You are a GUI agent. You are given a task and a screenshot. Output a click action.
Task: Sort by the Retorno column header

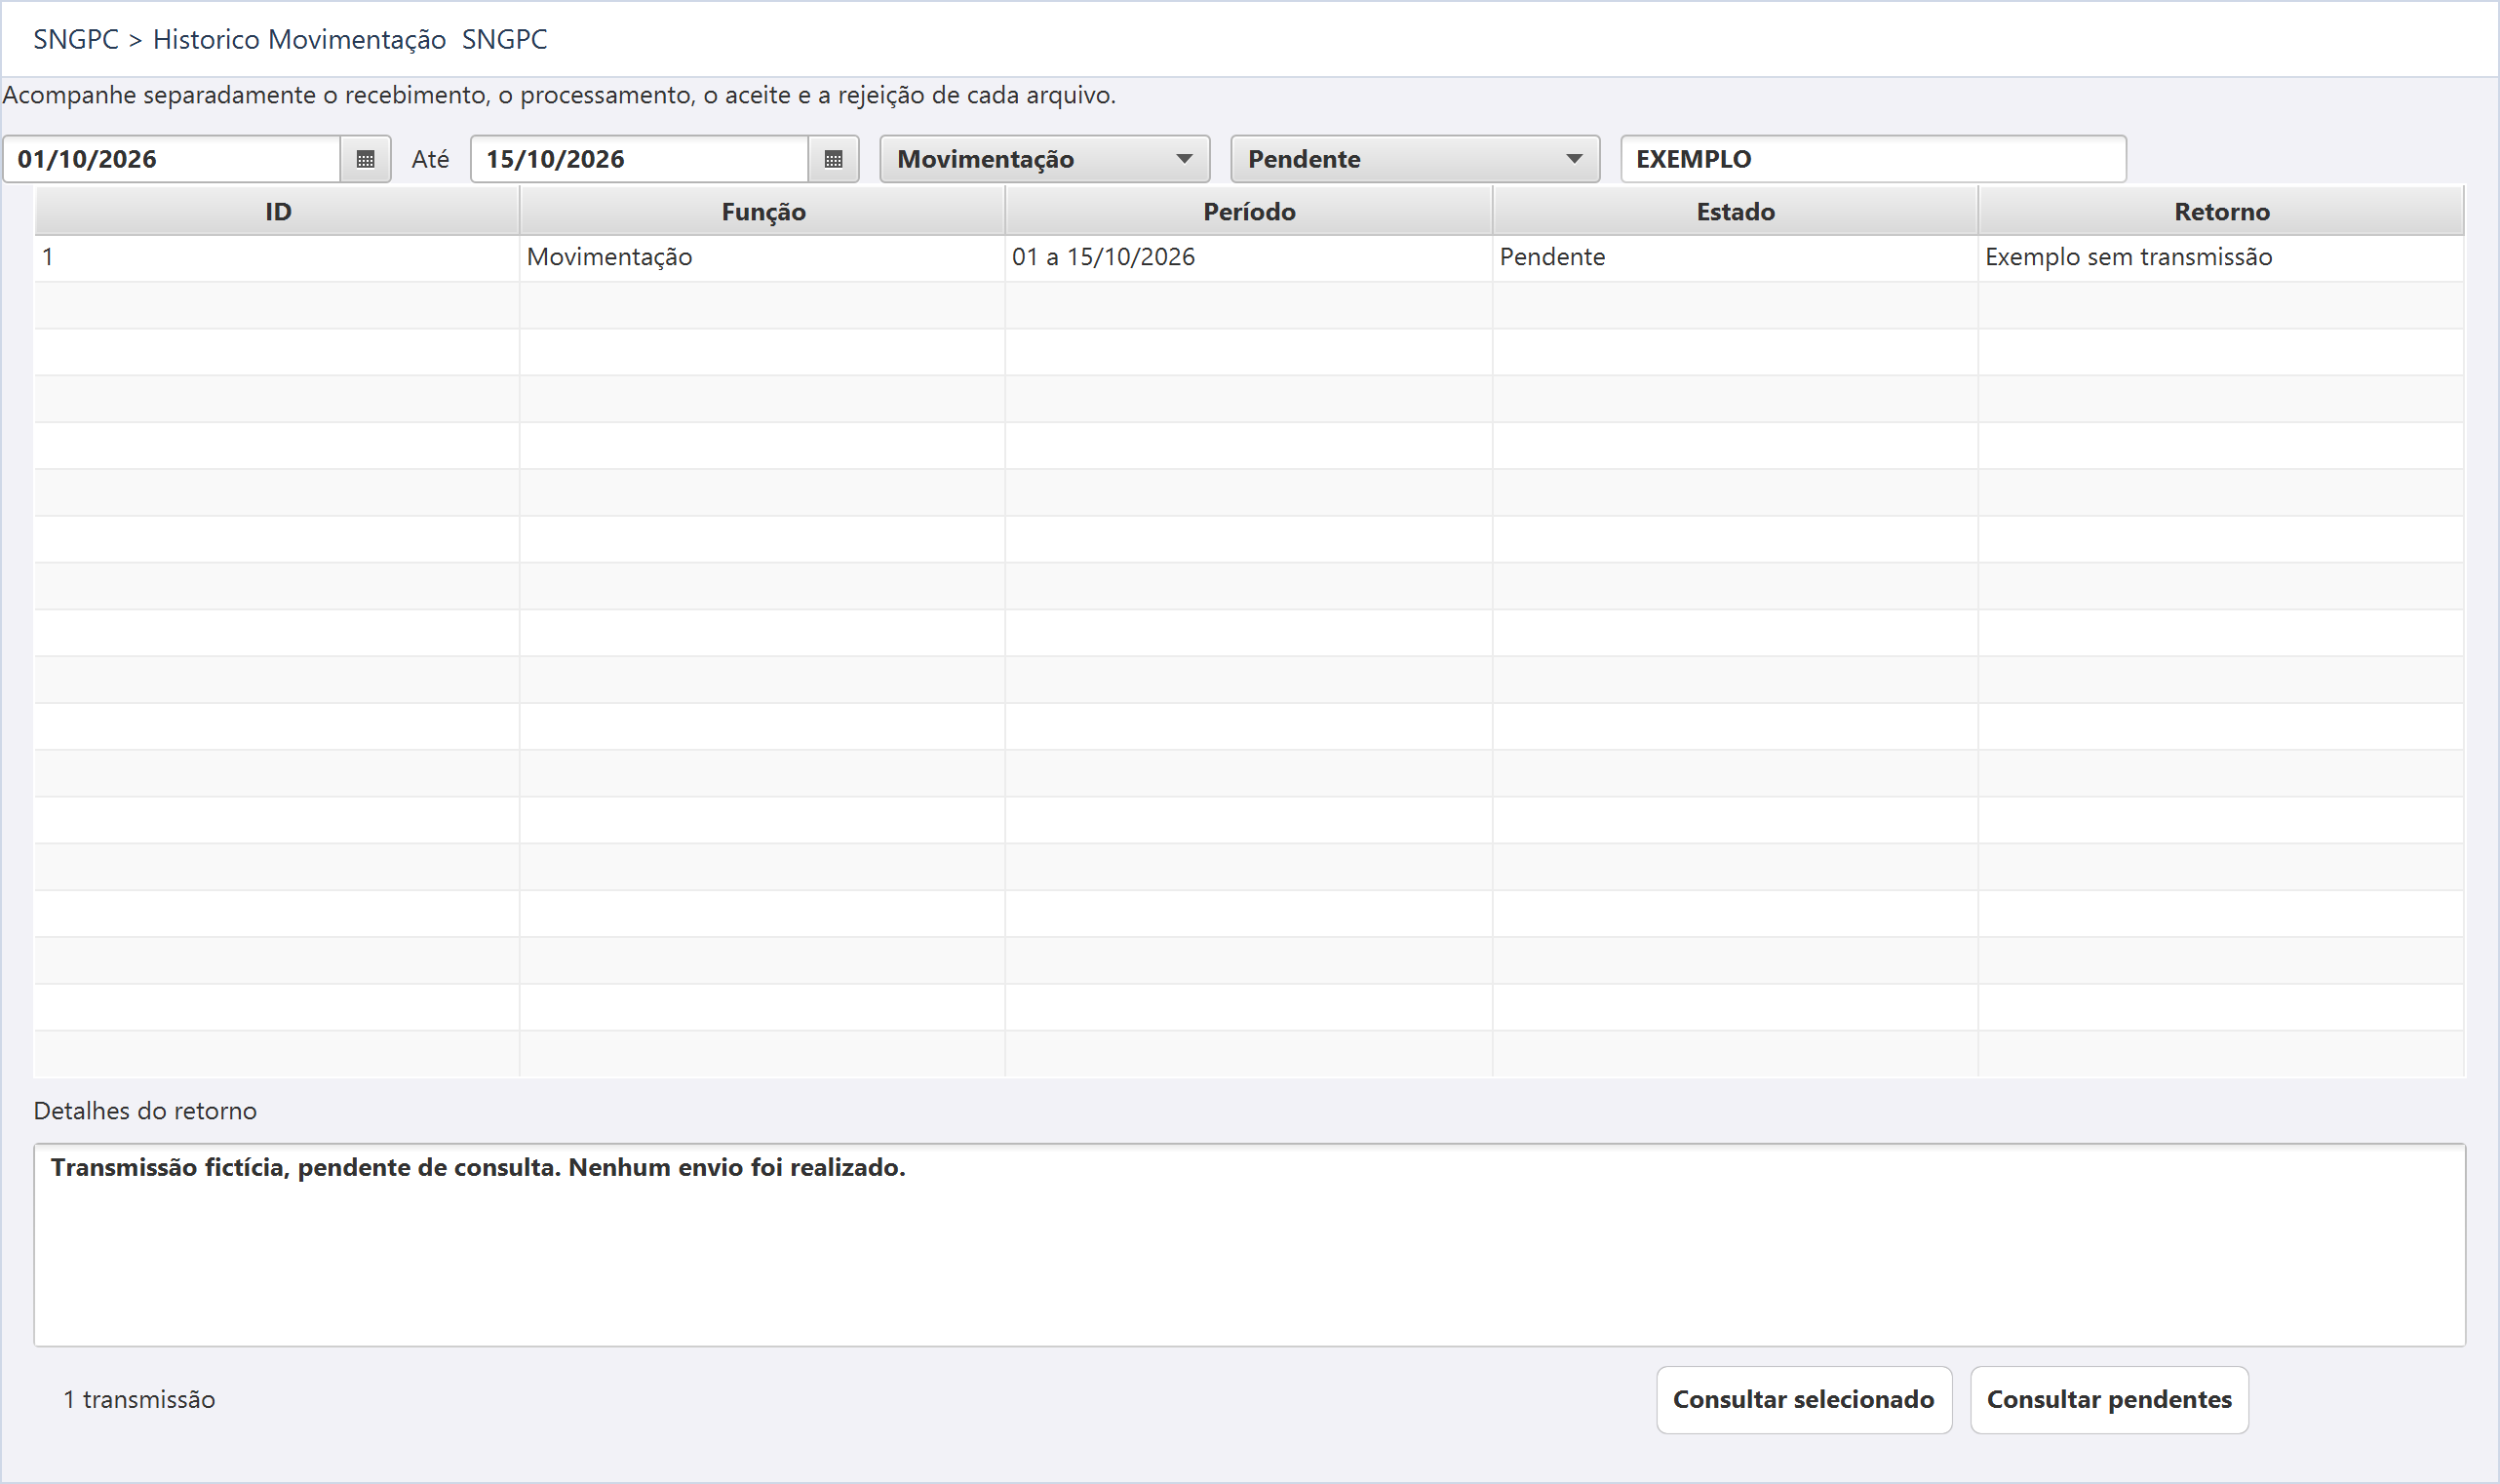pyautogui.click(x=2221, y=211)
